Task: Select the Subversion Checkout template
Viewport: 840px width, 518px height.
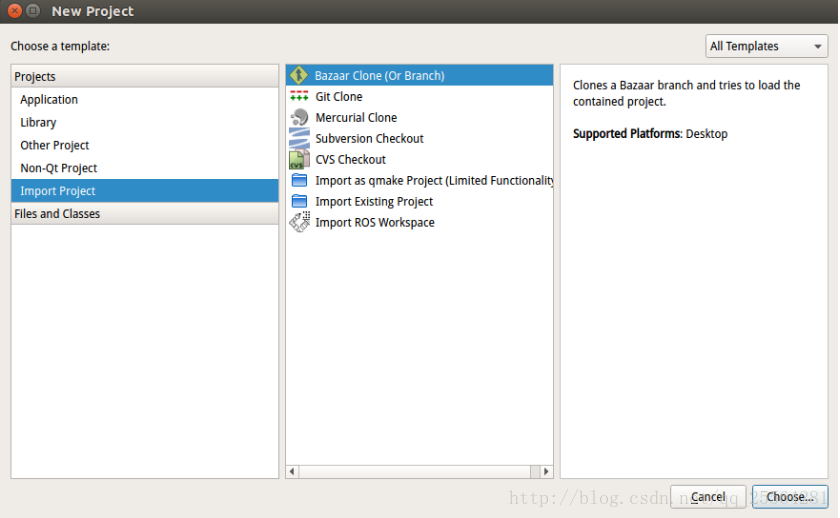Action: [x=419, y=138]
